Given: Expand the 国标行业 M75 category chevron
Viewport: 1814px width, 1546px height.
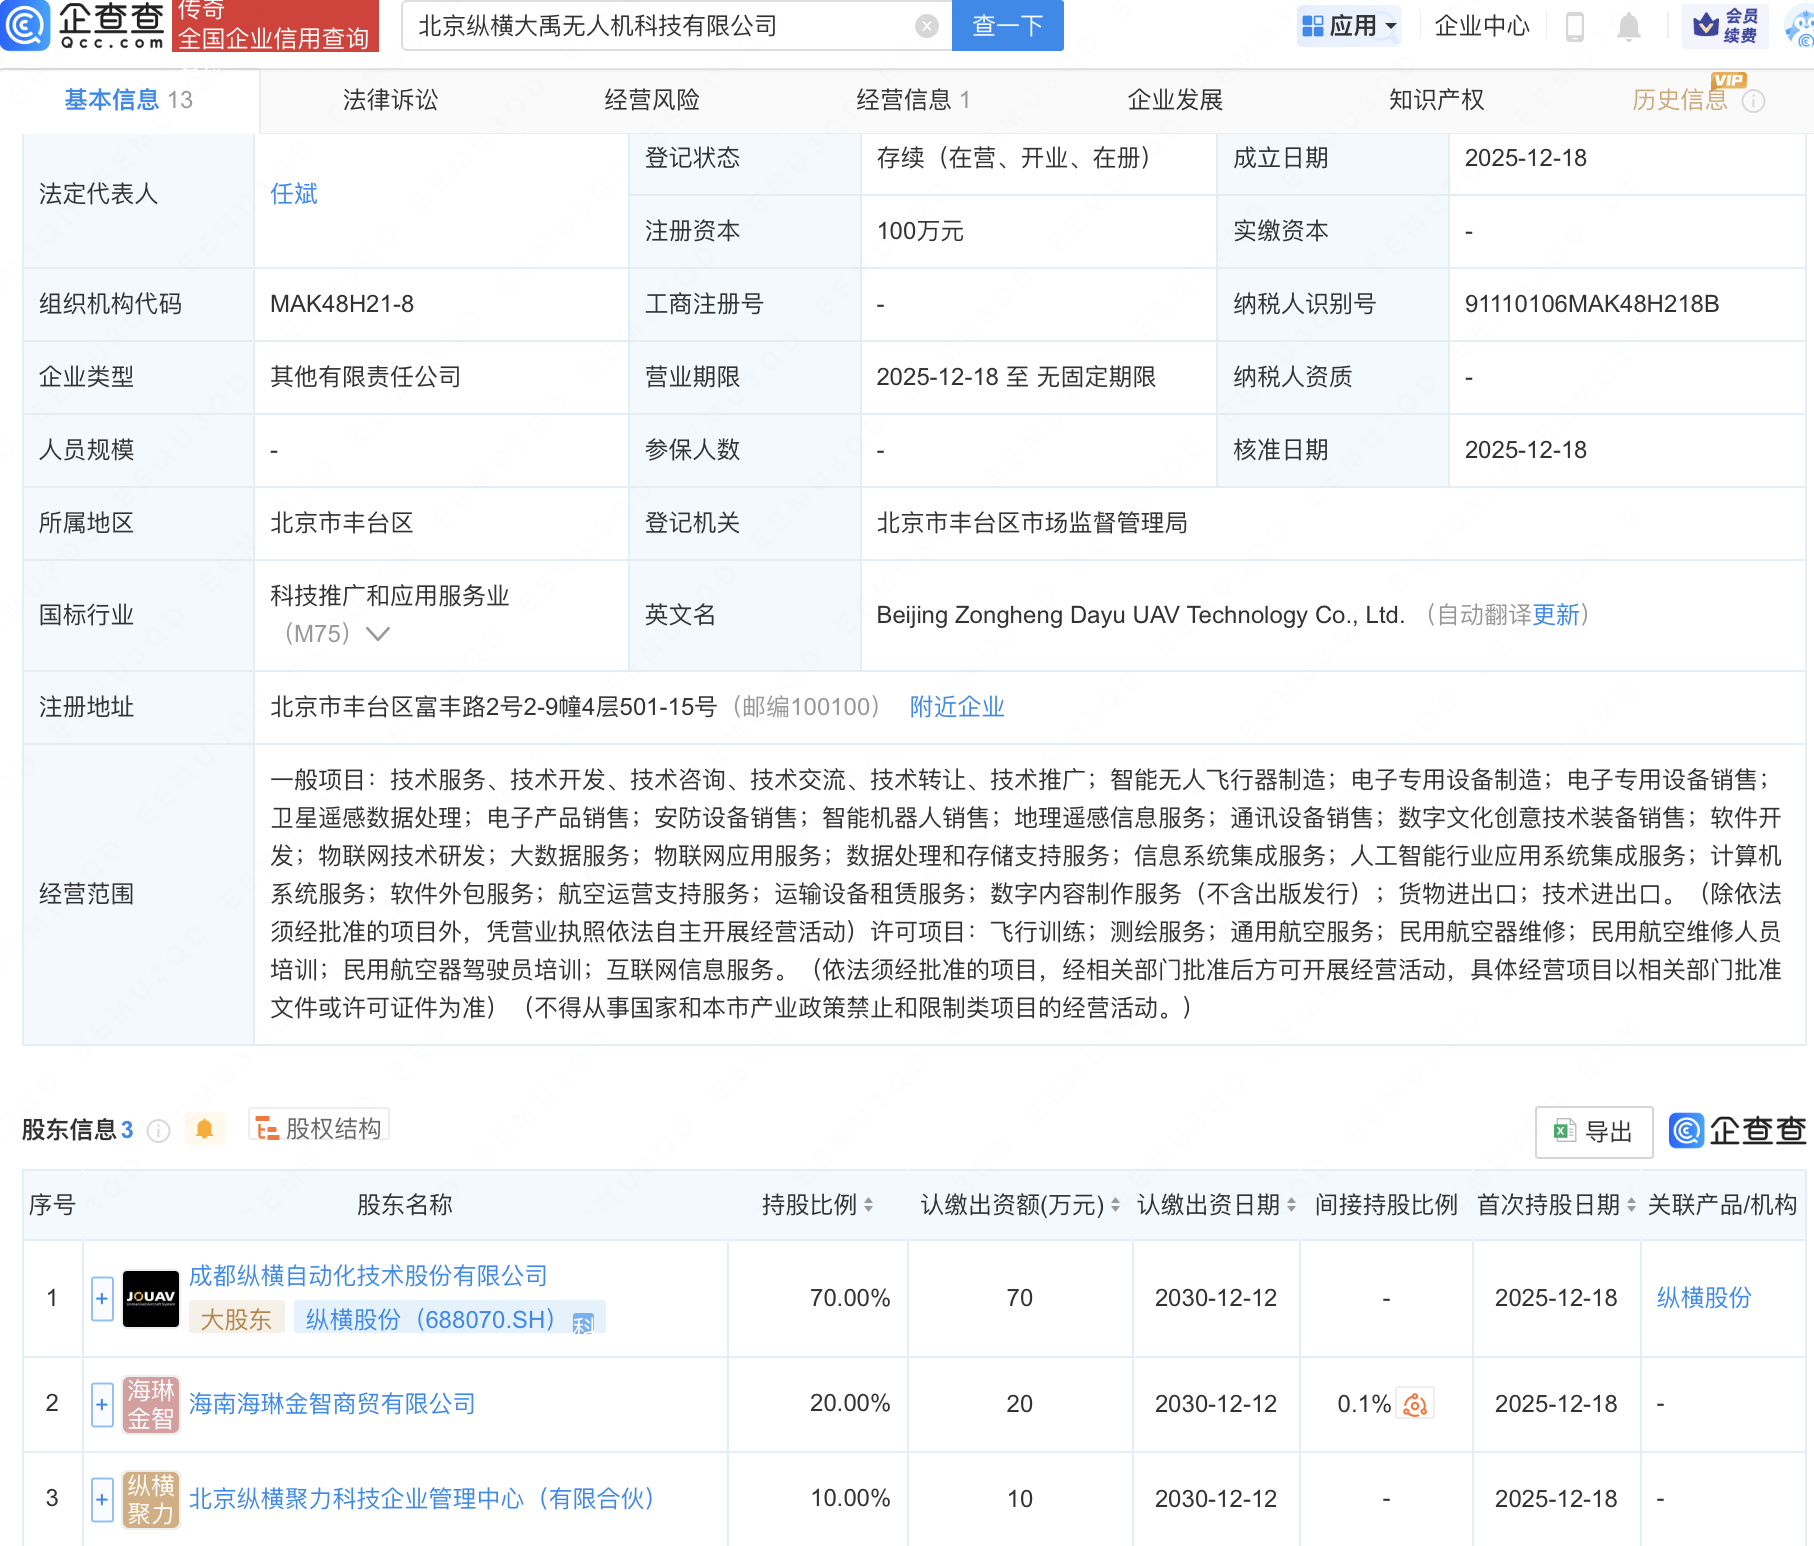Looking at the screenshot, I should pyautogui.click(x=378, y=633).
